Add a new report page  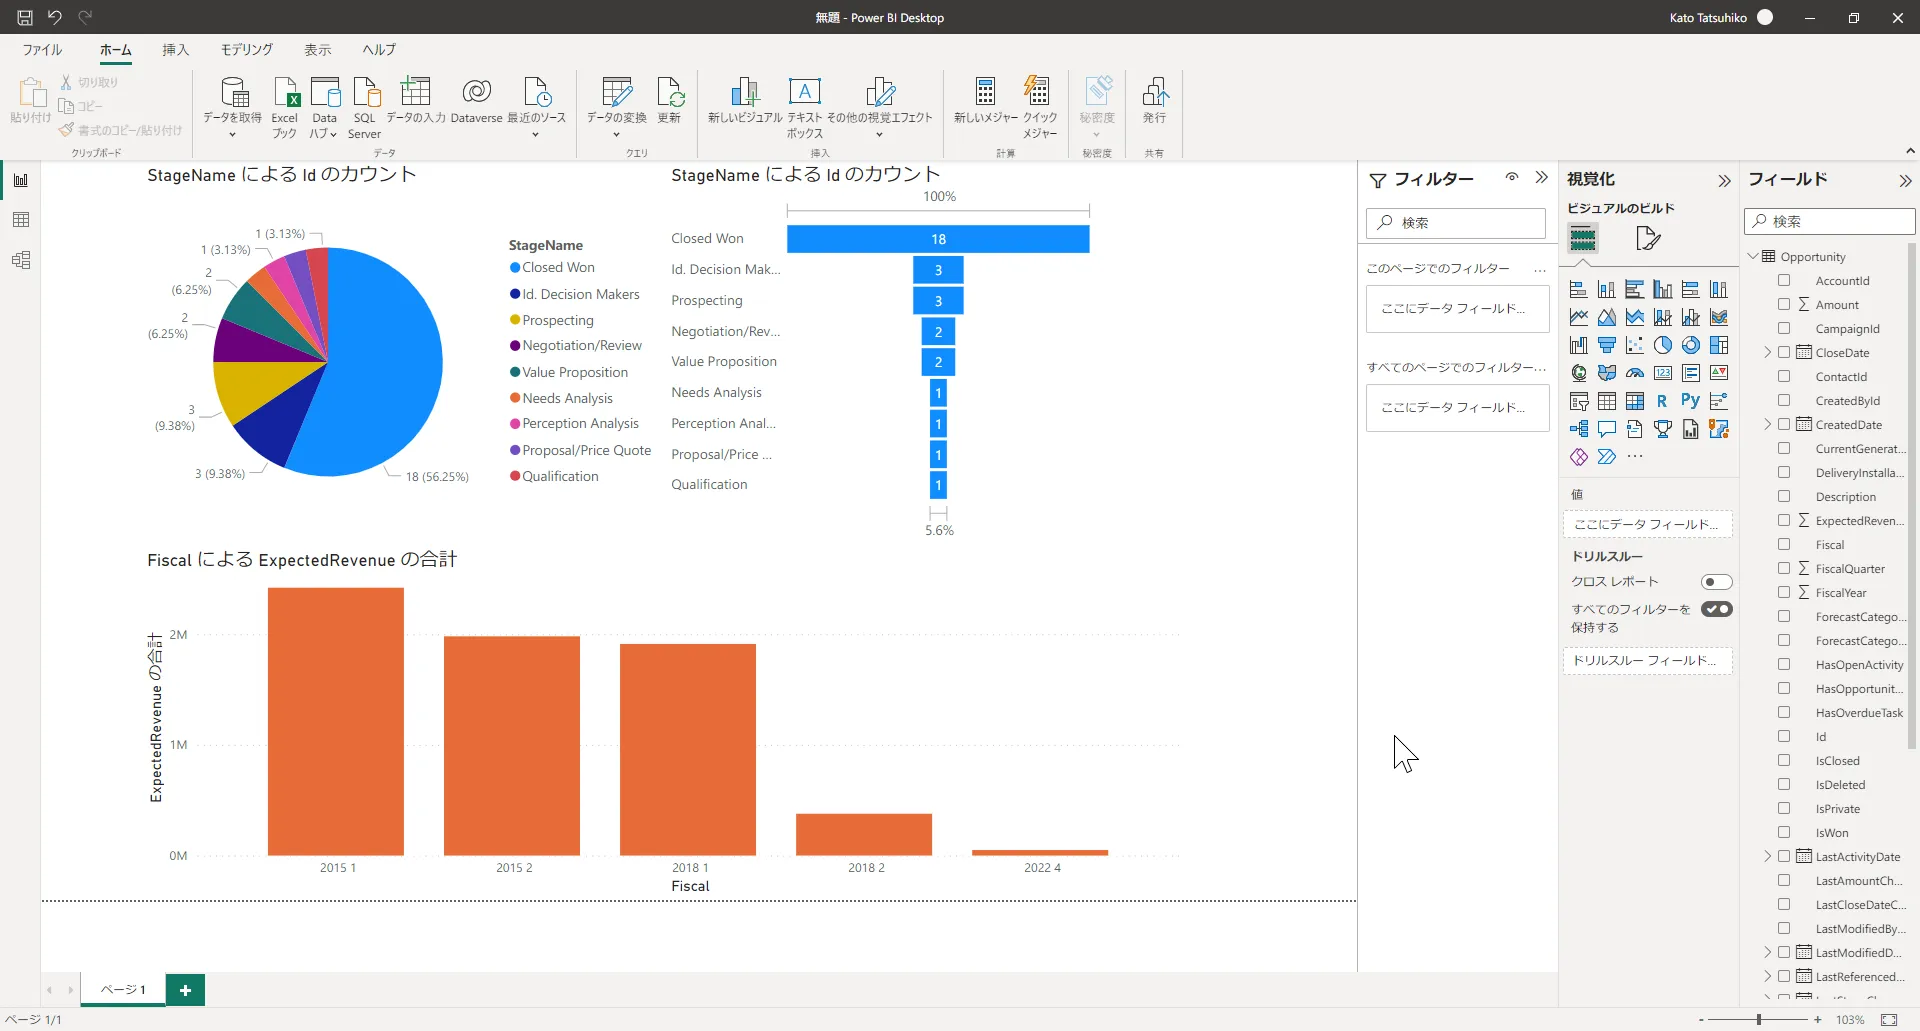(x=185, y=989)
